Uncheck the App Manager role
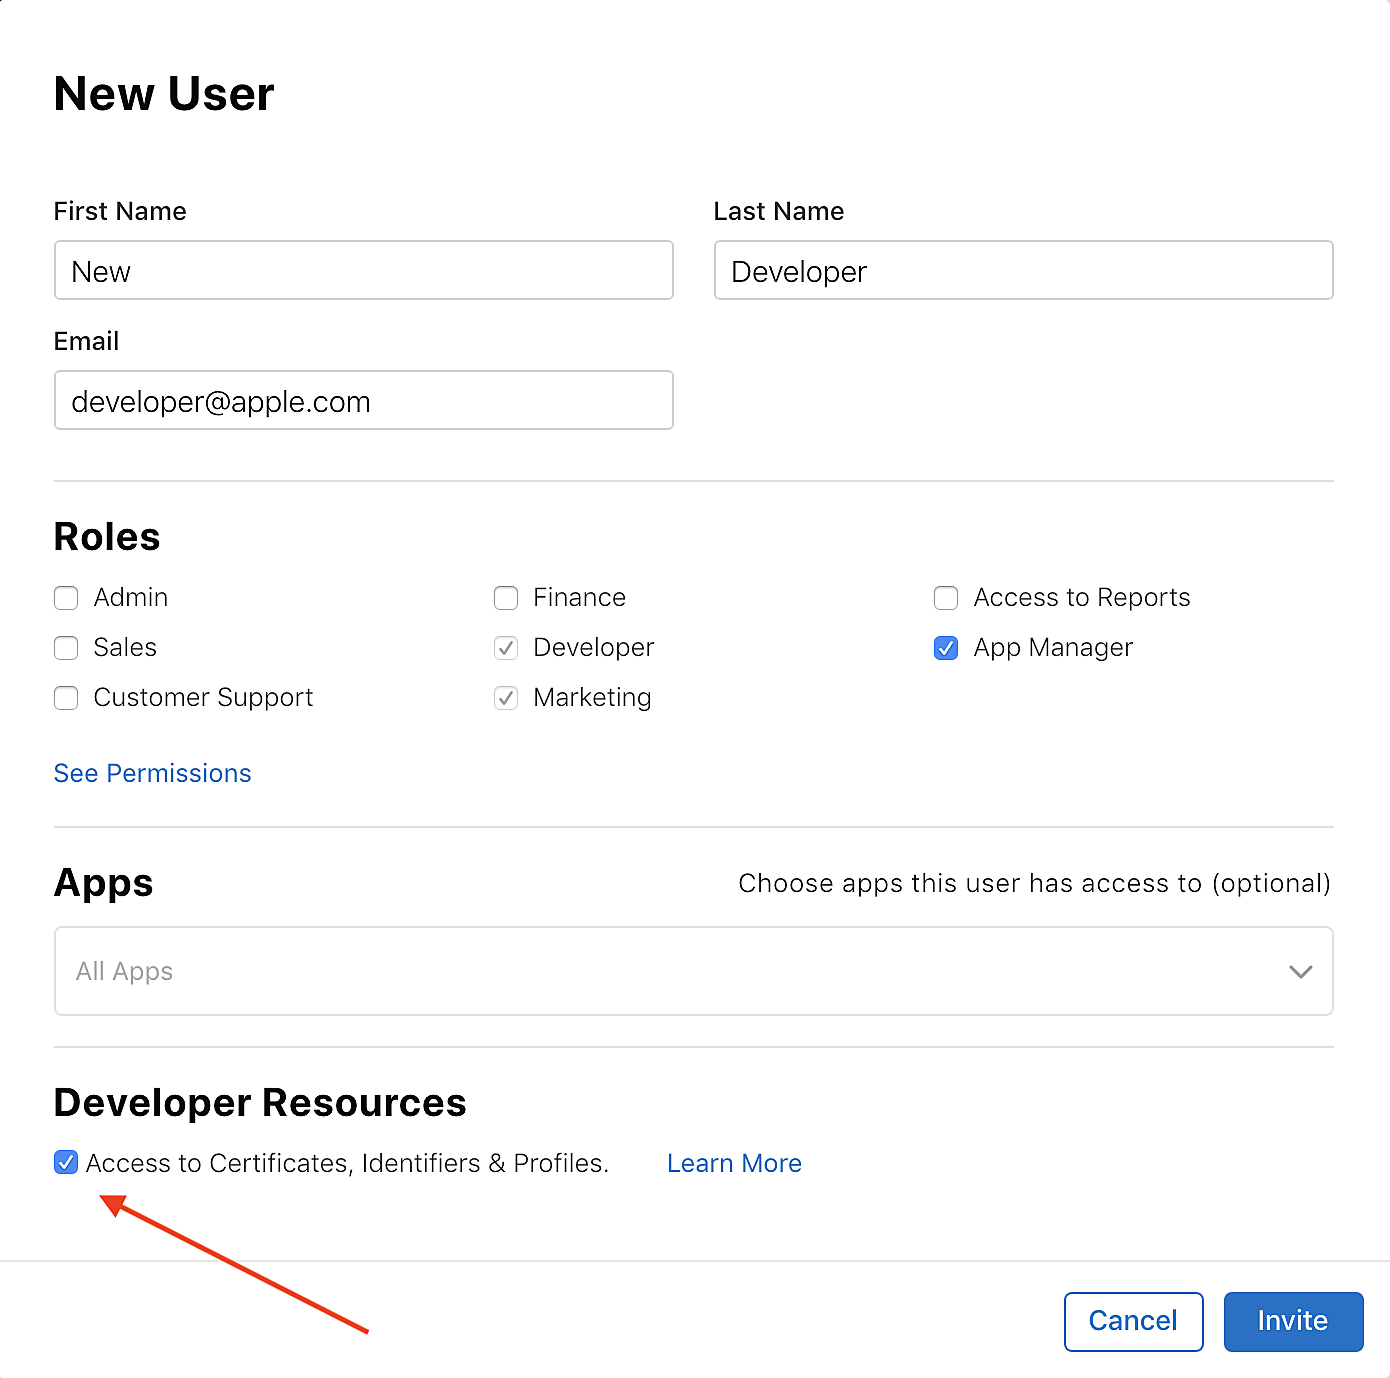1390x1378 pixels. (946, 648)
